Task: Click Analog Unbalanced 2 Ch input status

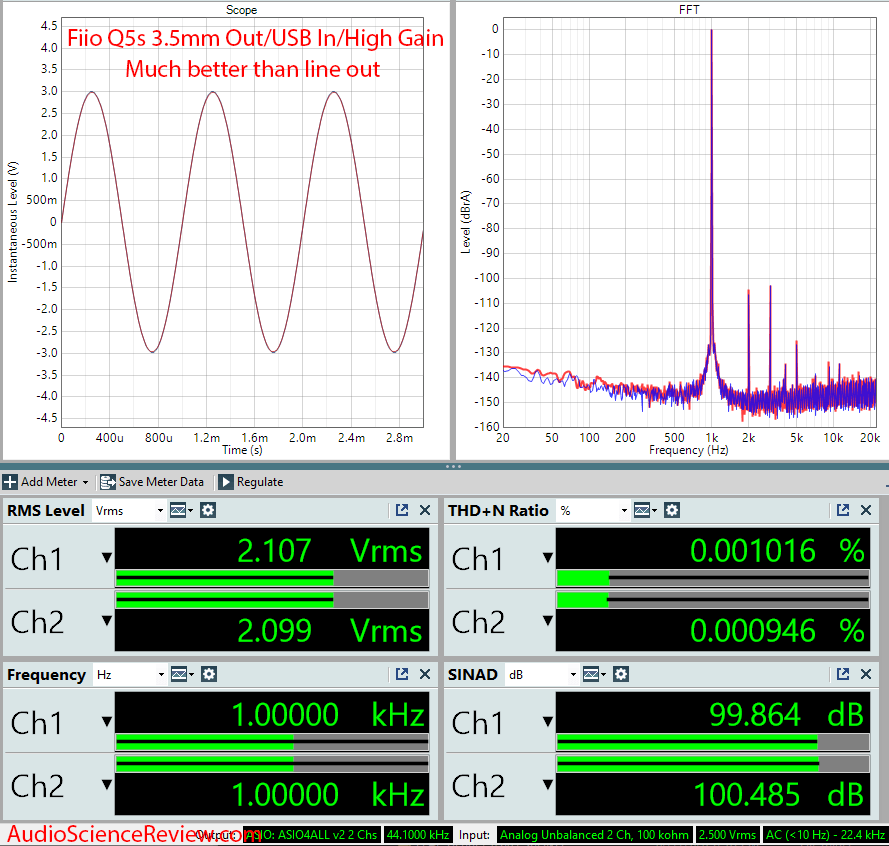Action: [594, 835]
